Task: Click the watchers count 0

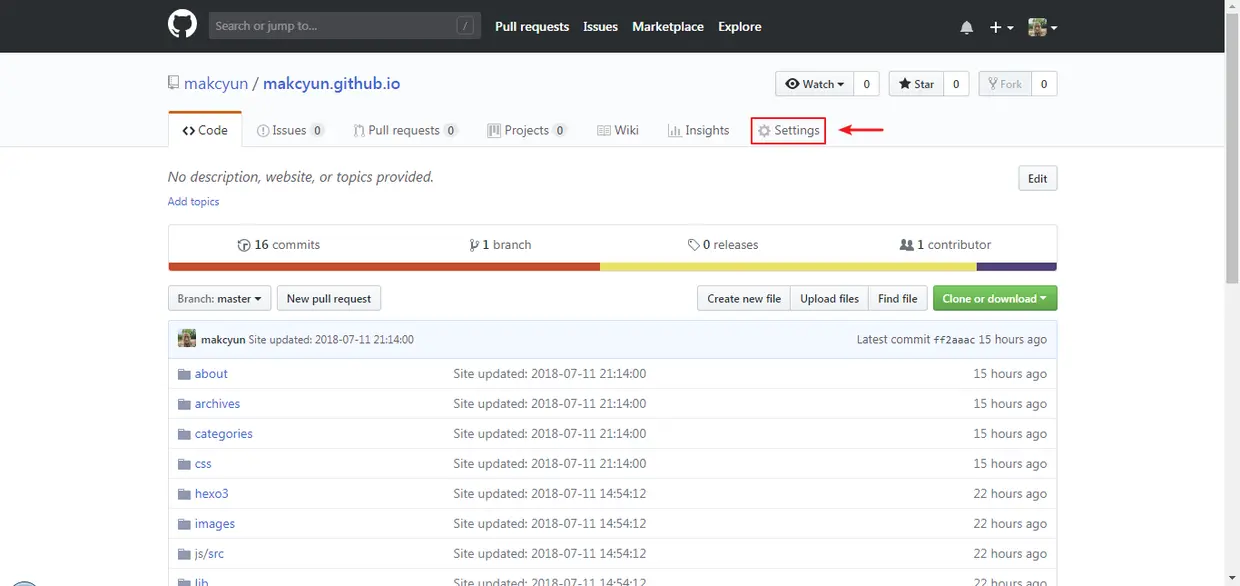Action: (x=866, y=84)
